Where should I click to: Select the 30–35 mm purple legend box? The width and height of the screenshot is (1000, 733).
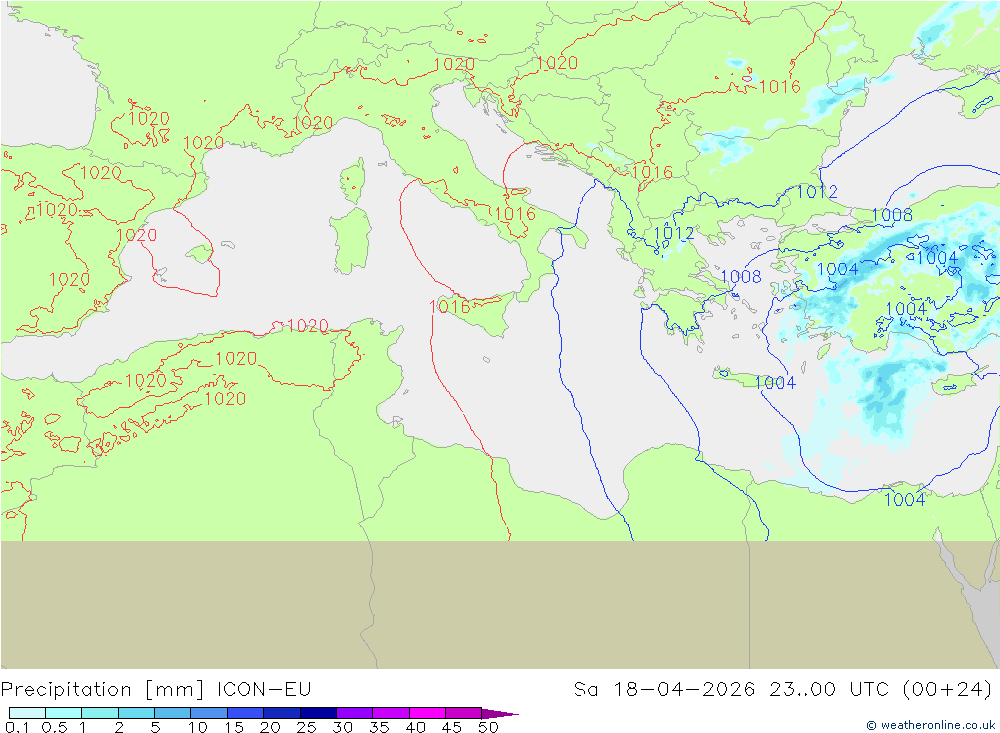coord(355,713)
